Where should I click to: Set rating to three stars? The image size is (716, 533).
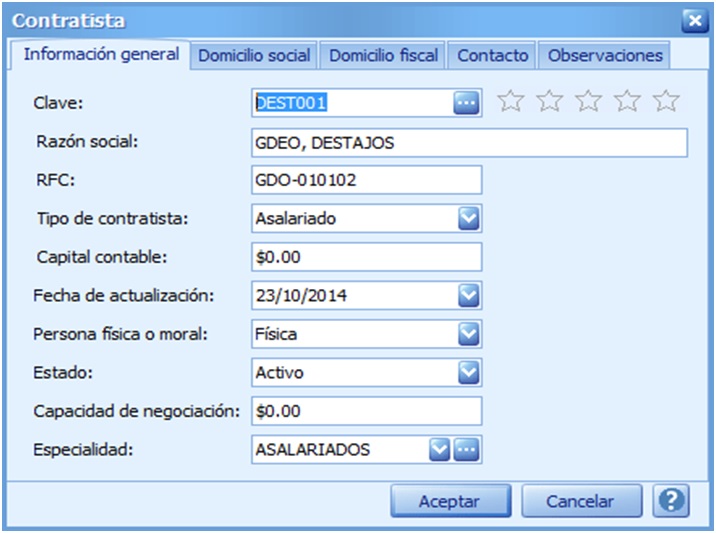[588, 100]
